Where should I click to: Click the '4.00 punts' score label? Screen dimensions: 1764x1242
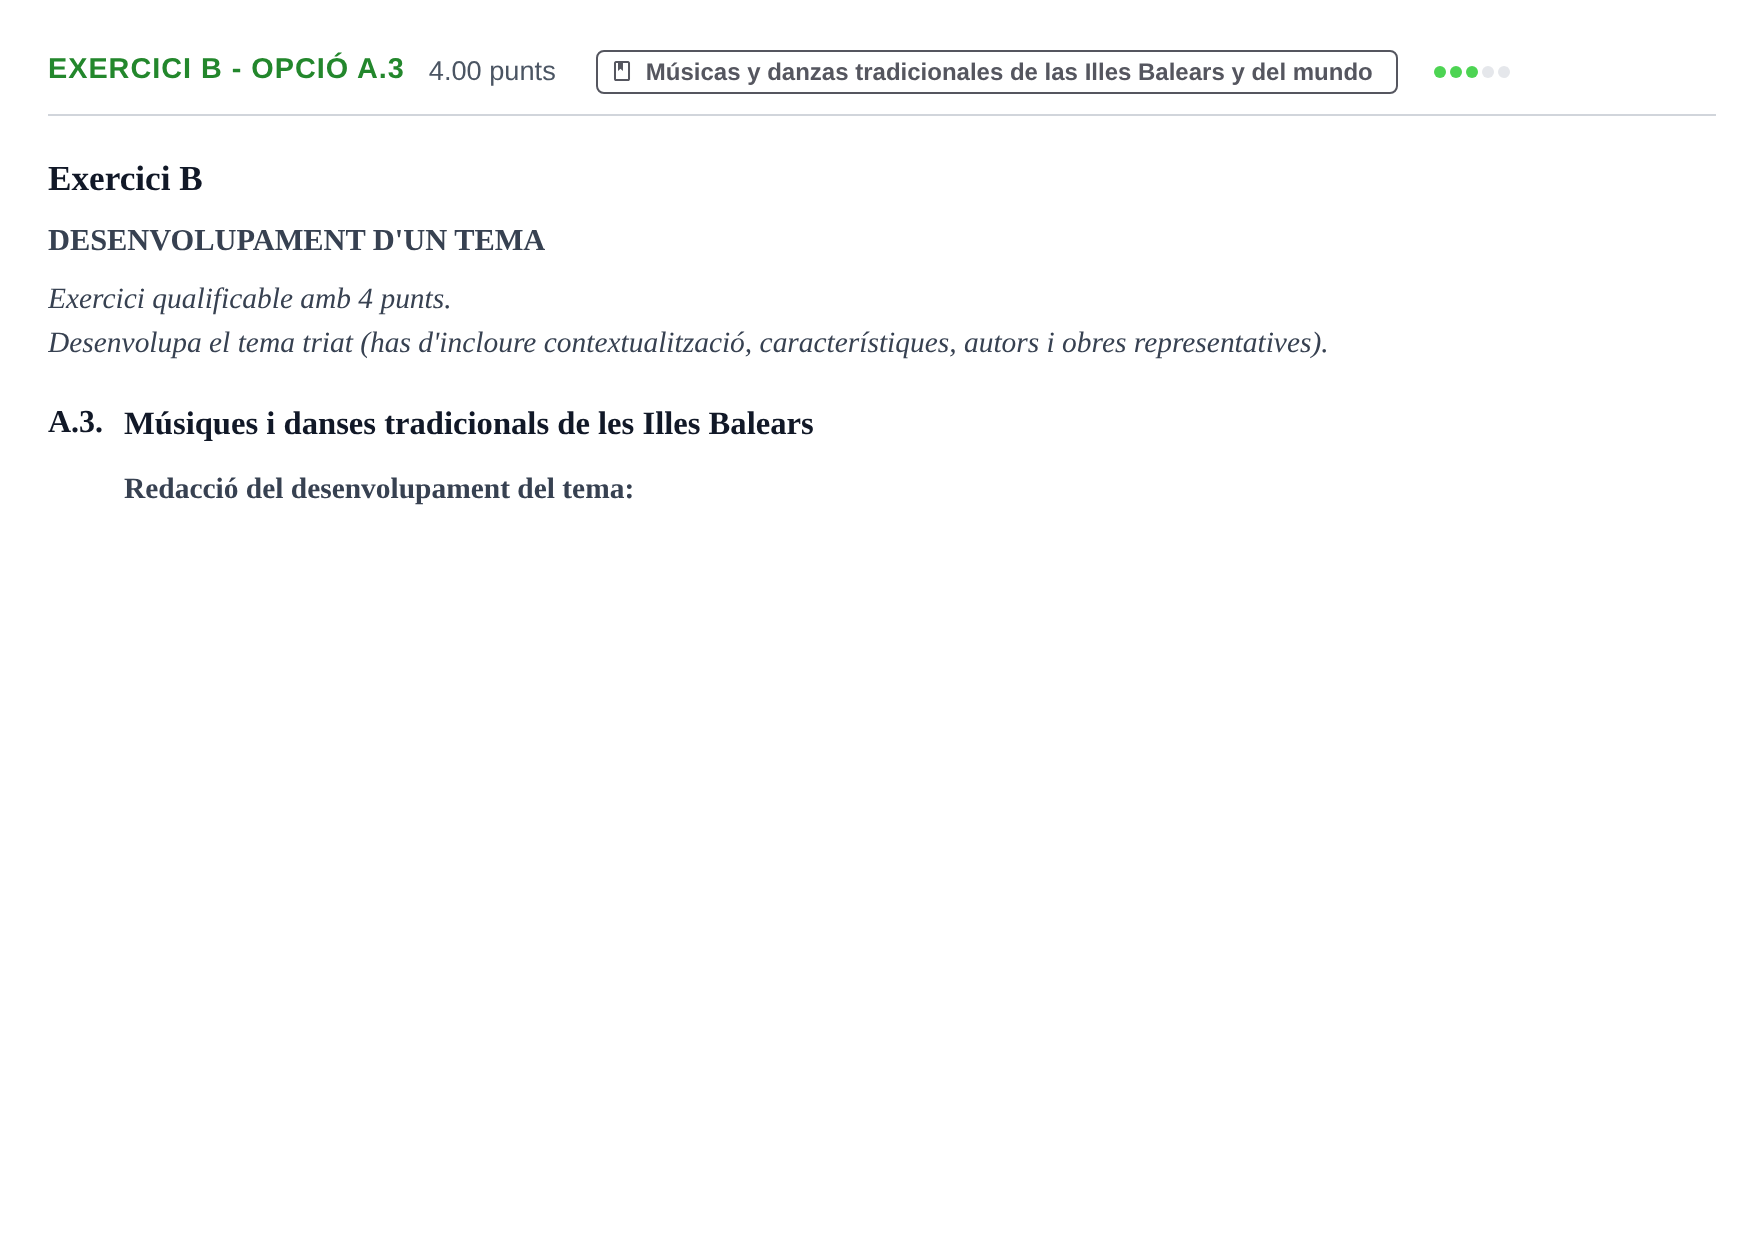point(492,72)
